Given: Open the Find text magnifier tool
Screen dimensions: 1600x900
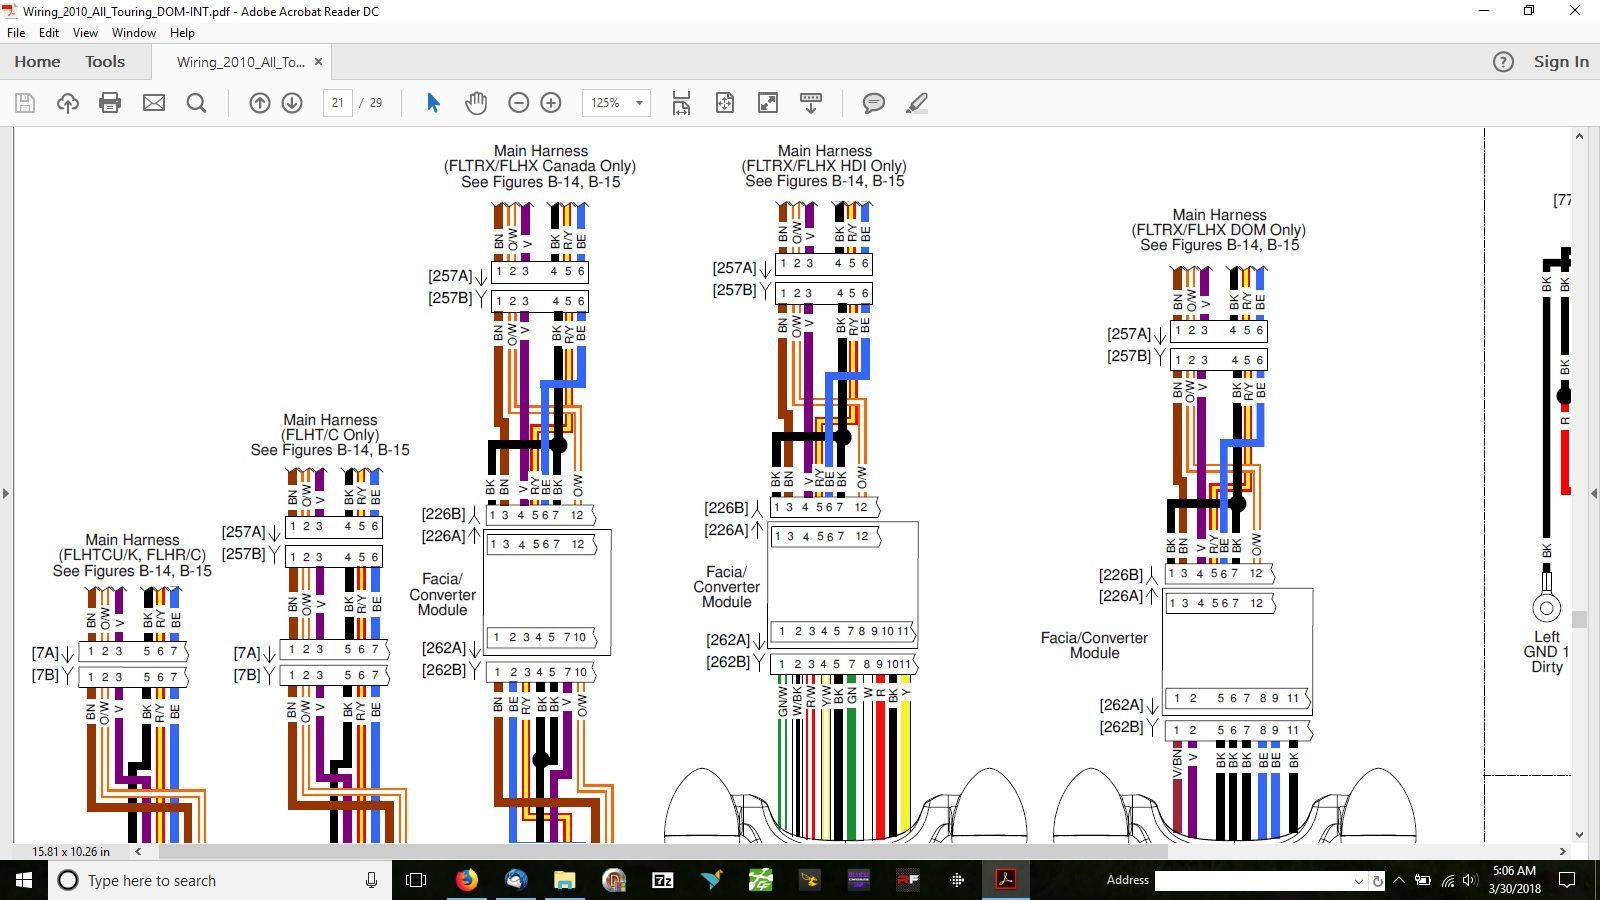Looking at the screenshot, I should (197, 103).
